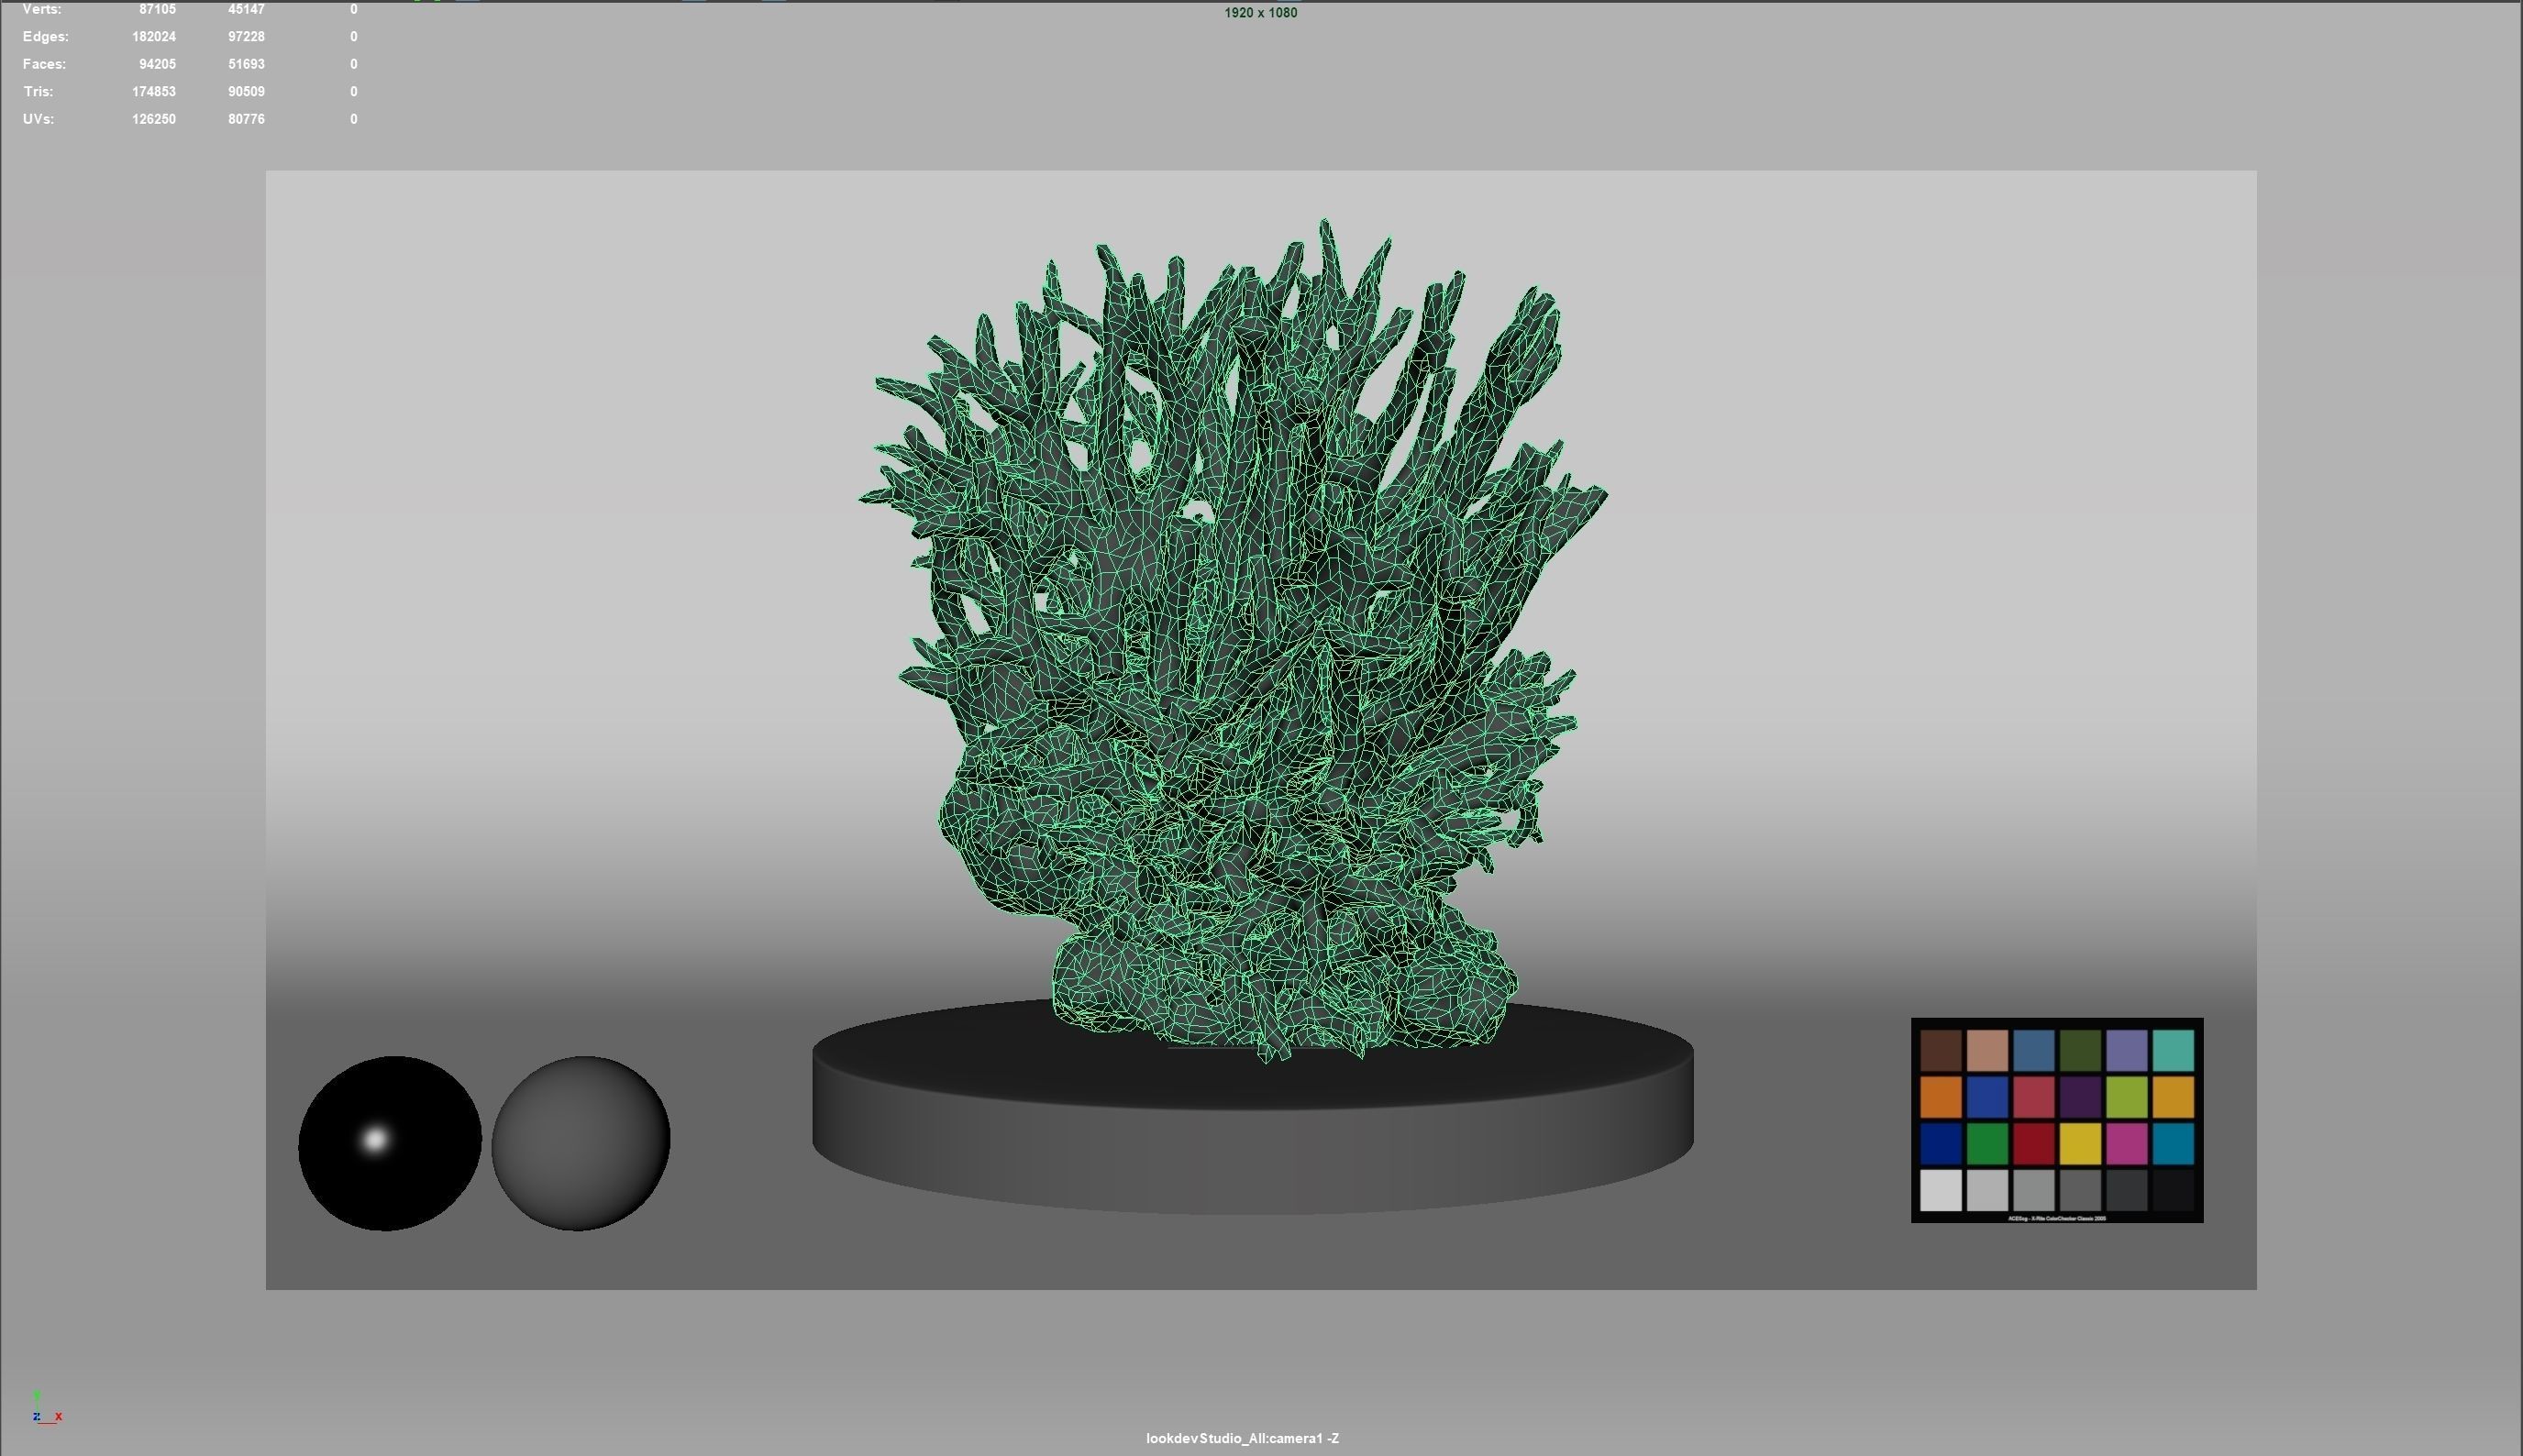
Task: Click the Edges value 182024
Action: (154, 36)
